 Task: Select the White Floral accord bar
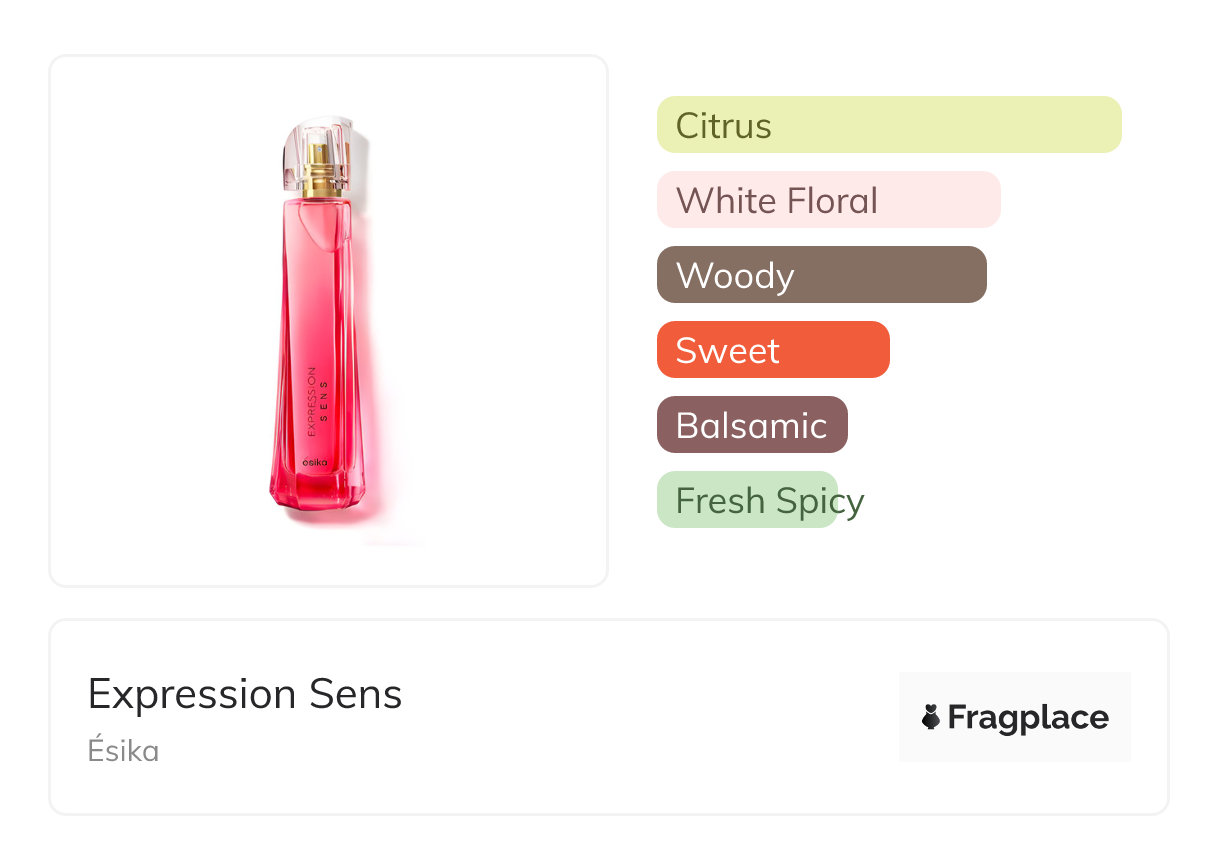coord(828,200)
